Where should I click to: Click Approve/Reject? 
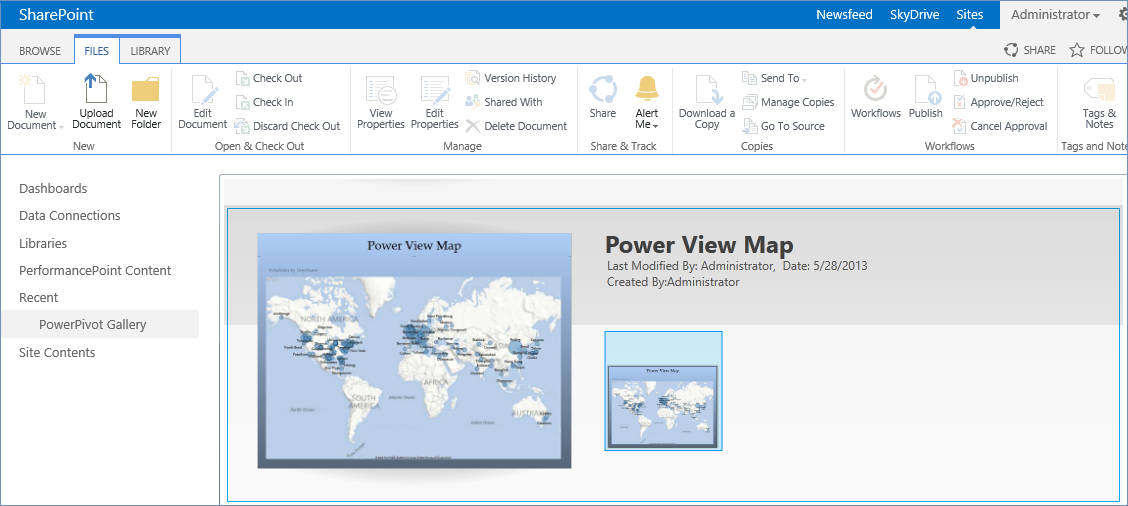click(999, 102)
